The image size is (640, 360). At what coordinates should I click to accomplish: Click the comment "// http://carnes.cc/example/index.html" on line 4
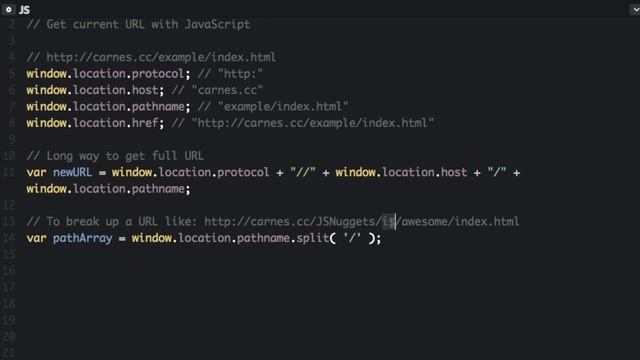coord(151,57)
